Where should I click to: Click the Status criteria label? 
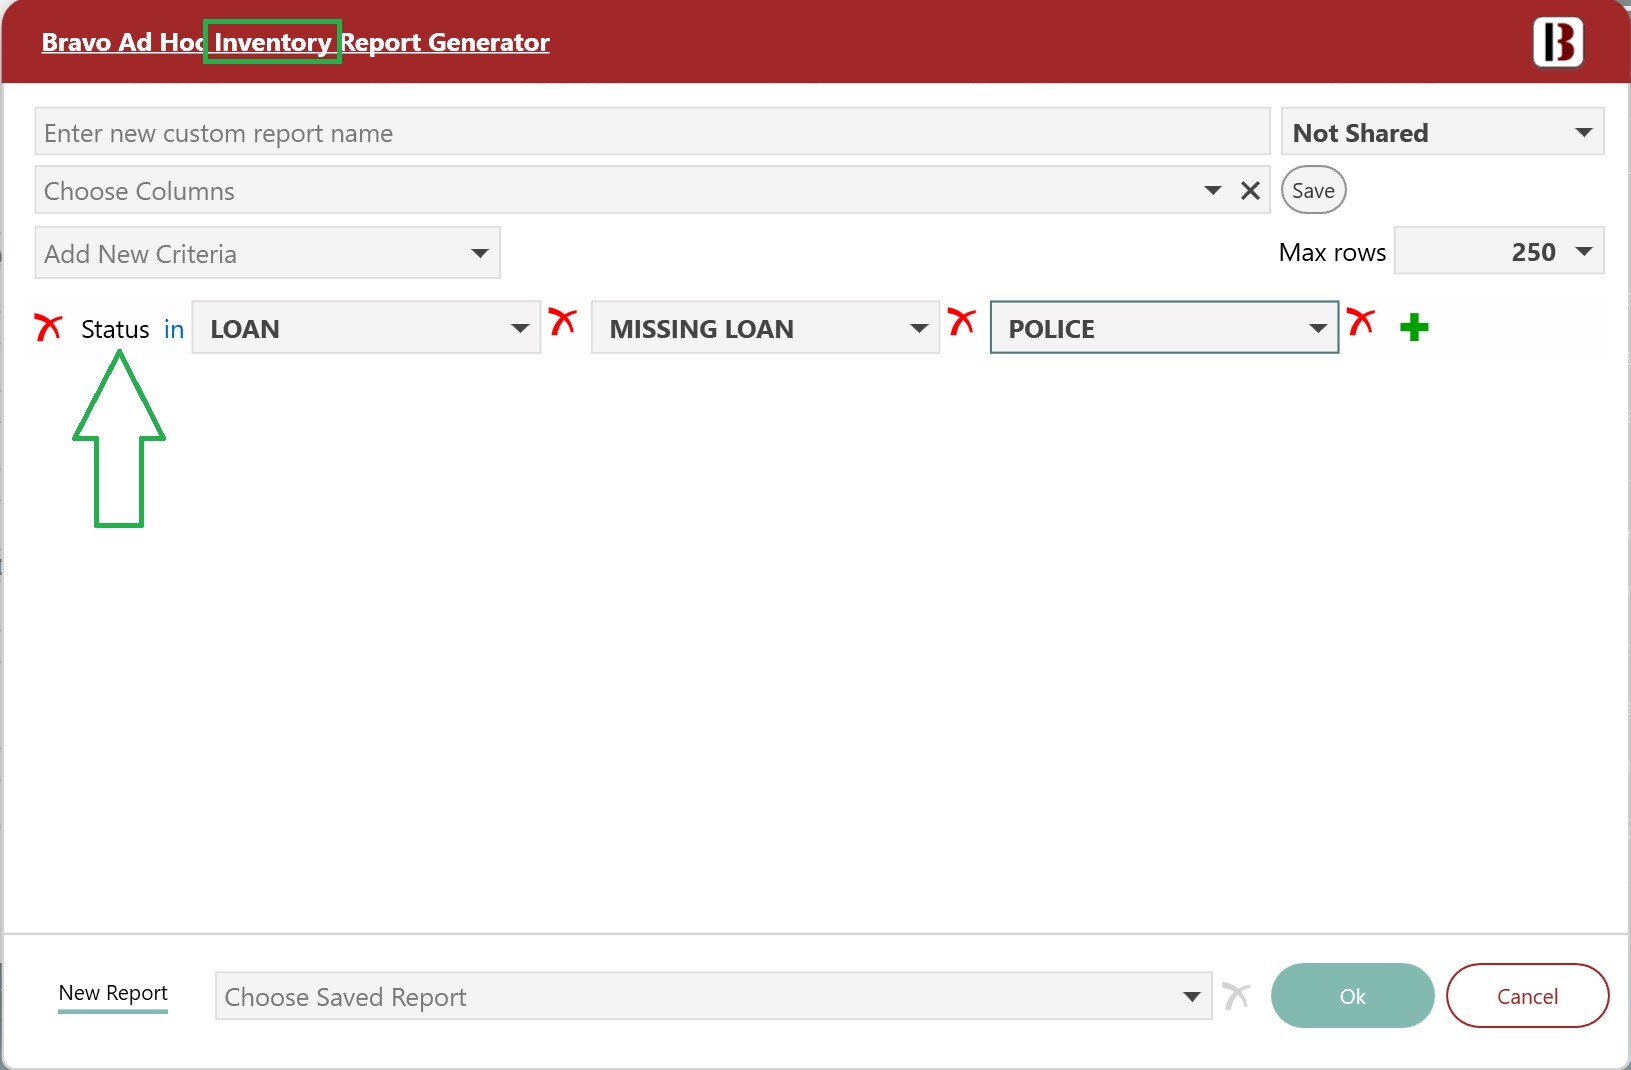115,329
